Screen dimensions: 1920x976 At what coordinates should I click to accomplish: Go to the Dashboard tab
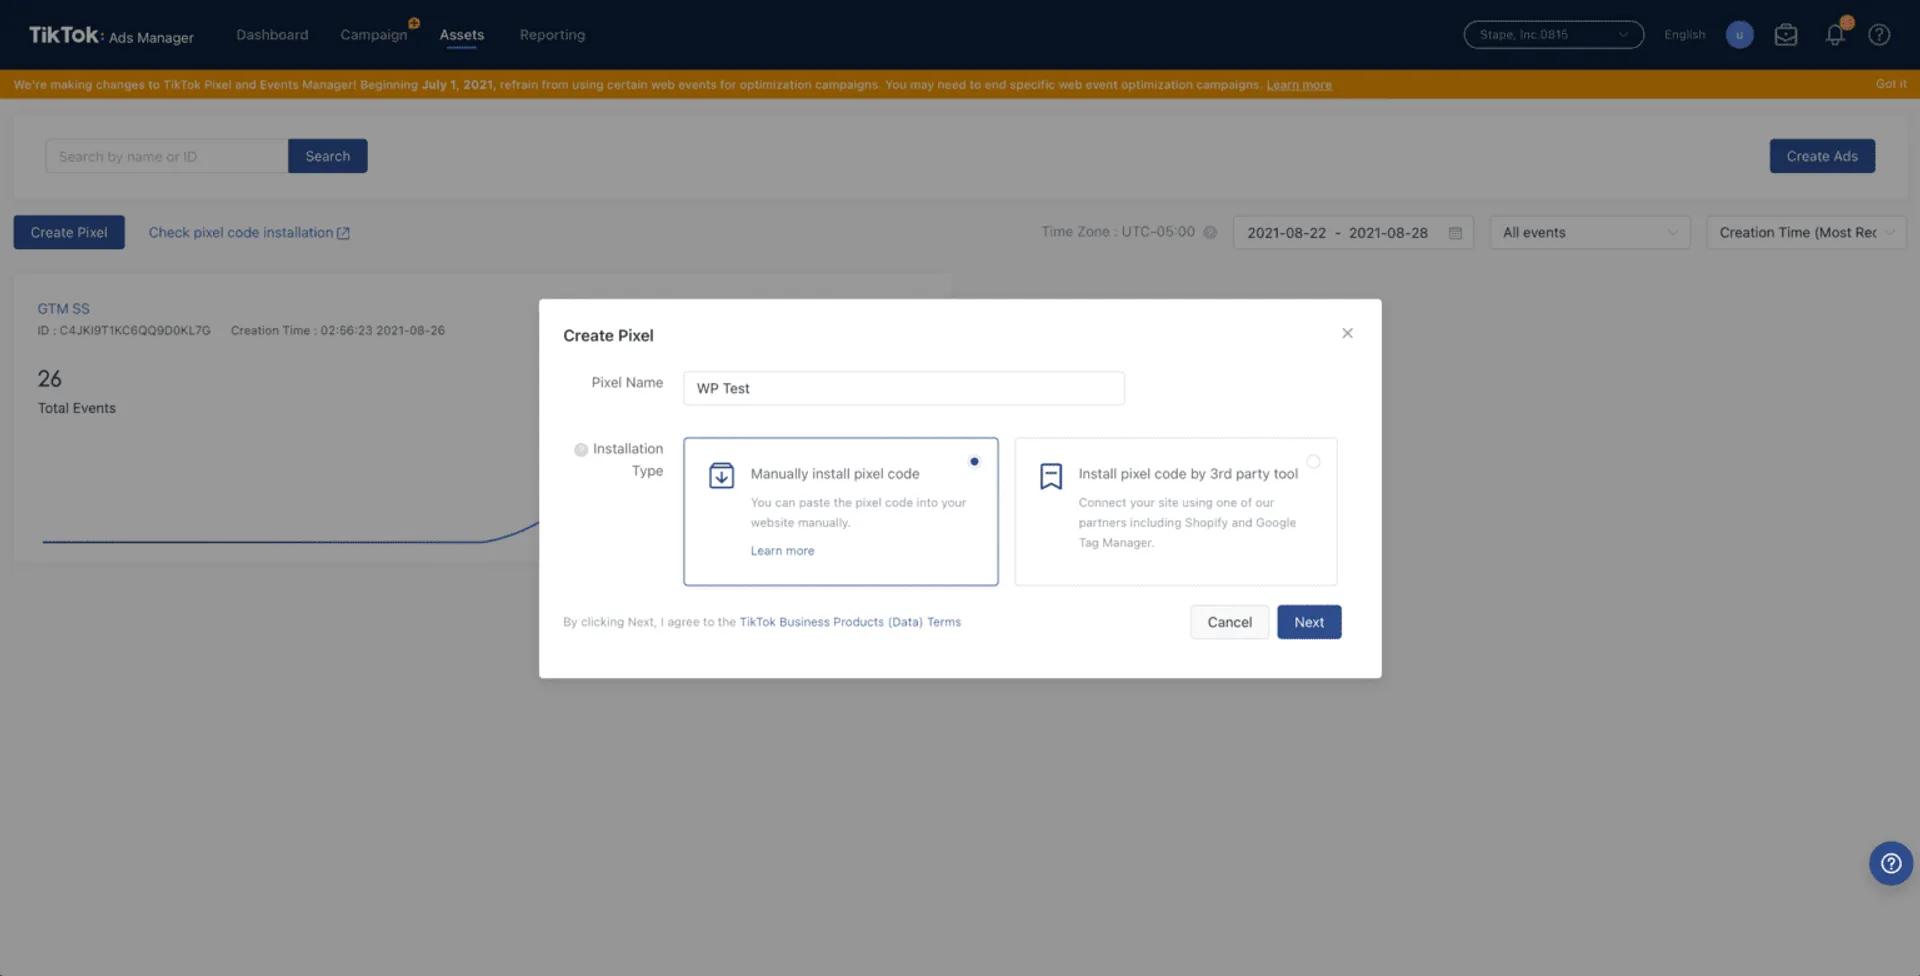pos(272,35)
